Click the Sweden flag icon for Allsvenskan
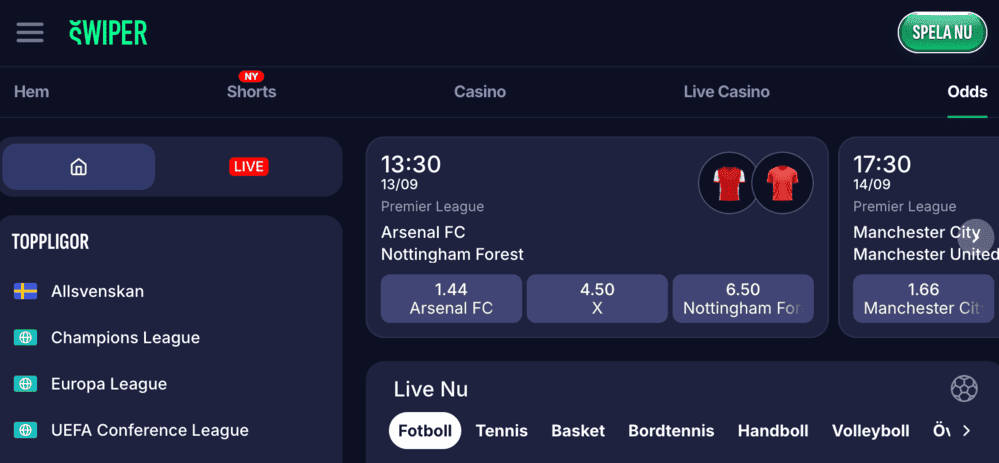 25,292
